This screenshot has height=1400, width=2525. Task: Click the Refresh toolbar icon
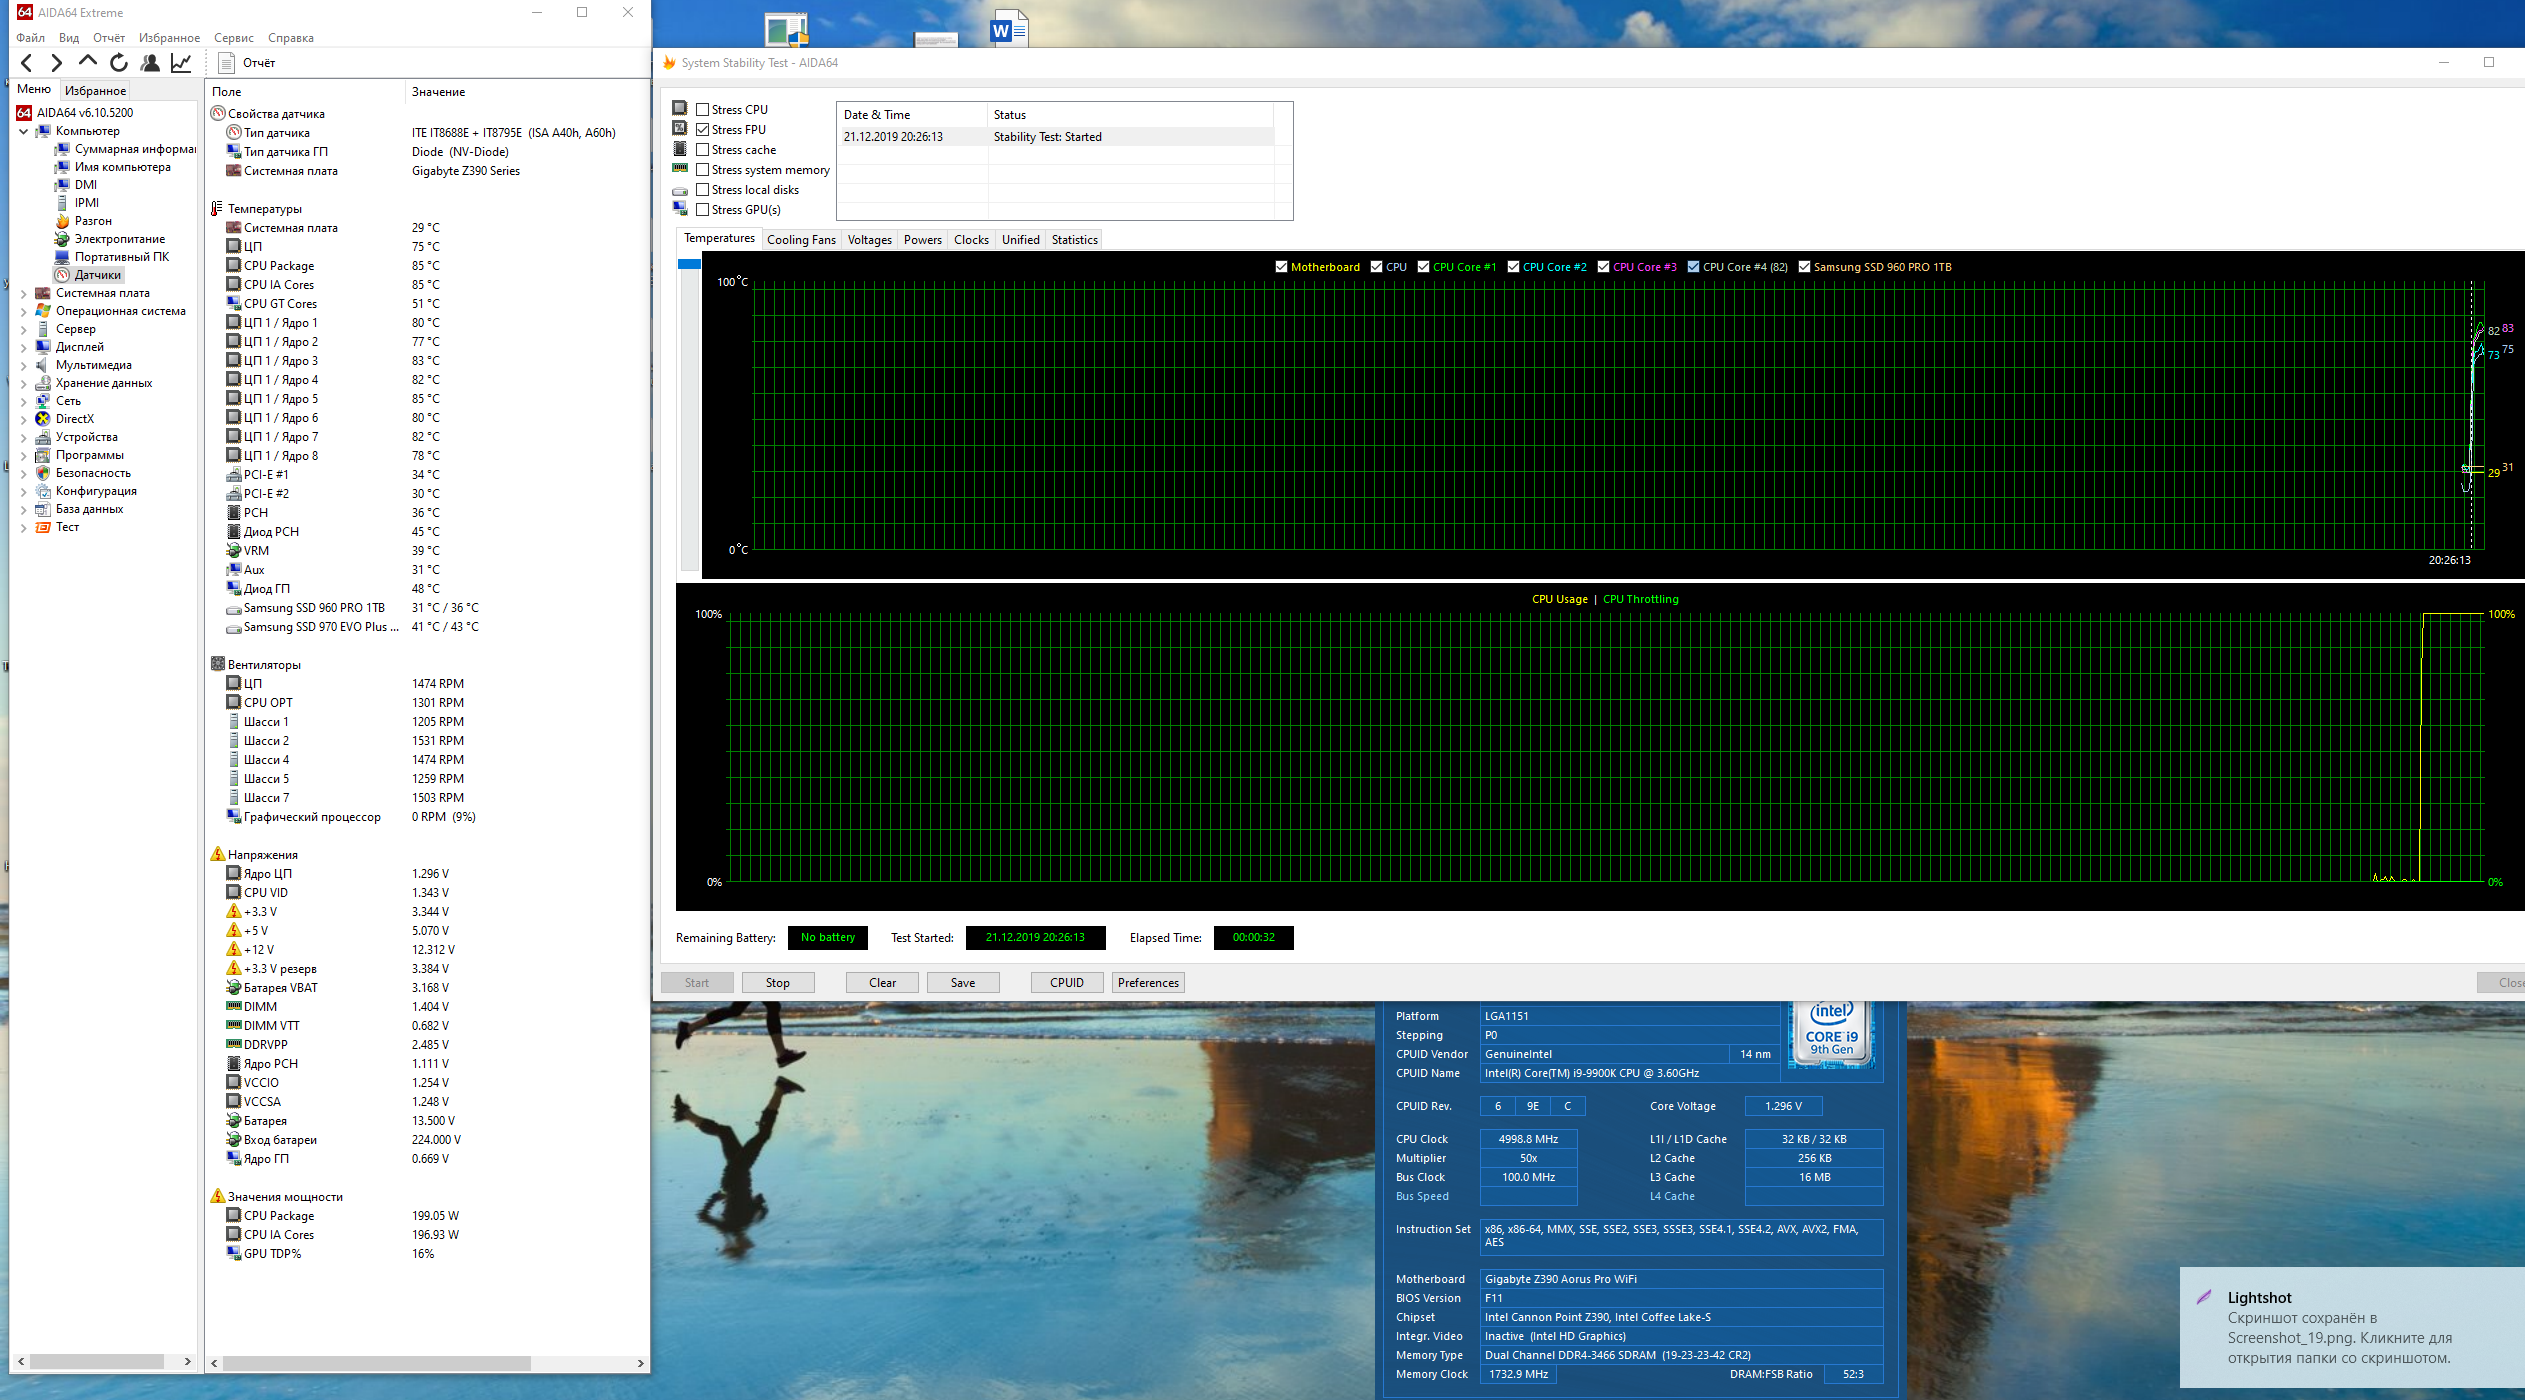[x=119, y=63]
